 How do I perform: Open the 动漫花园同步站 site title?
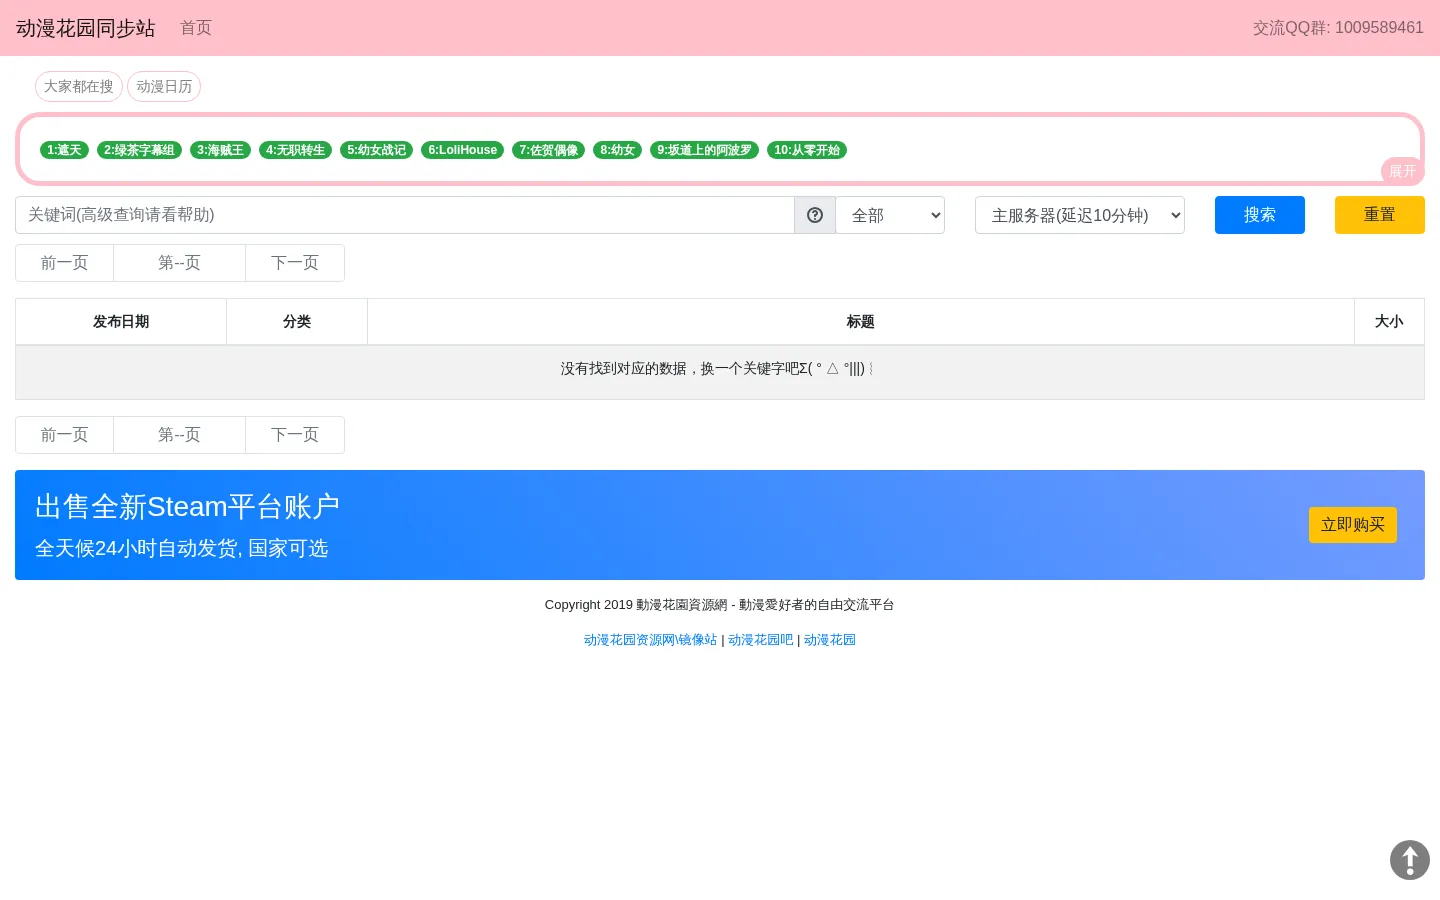point(86,28)
